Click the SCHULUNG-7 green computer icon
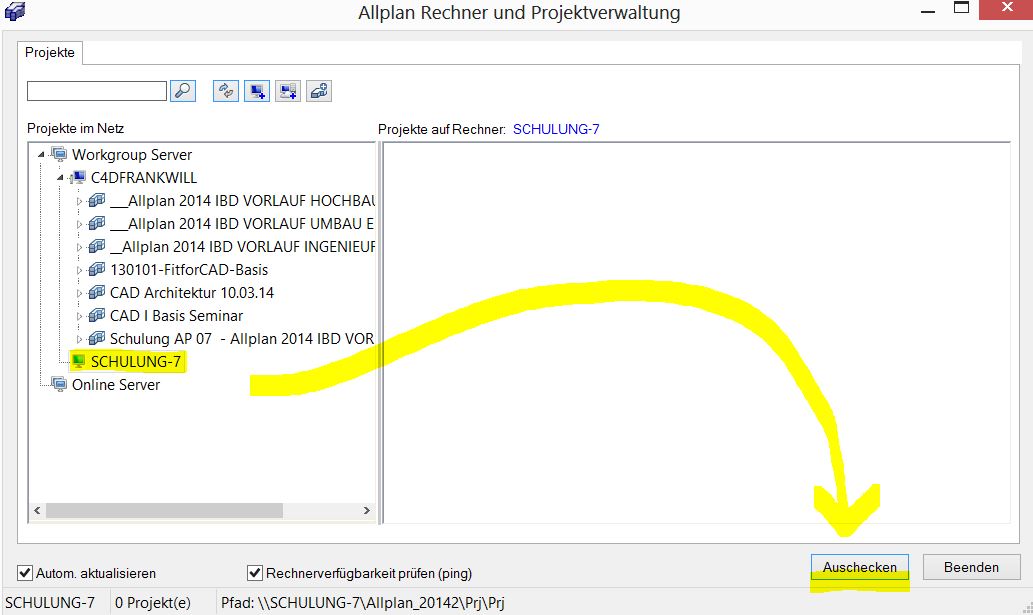1033x615 pixels. coord(78,362)
